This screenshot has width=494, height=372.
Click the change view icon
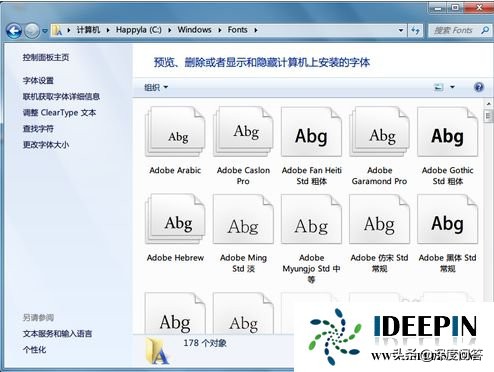point(439,87)
